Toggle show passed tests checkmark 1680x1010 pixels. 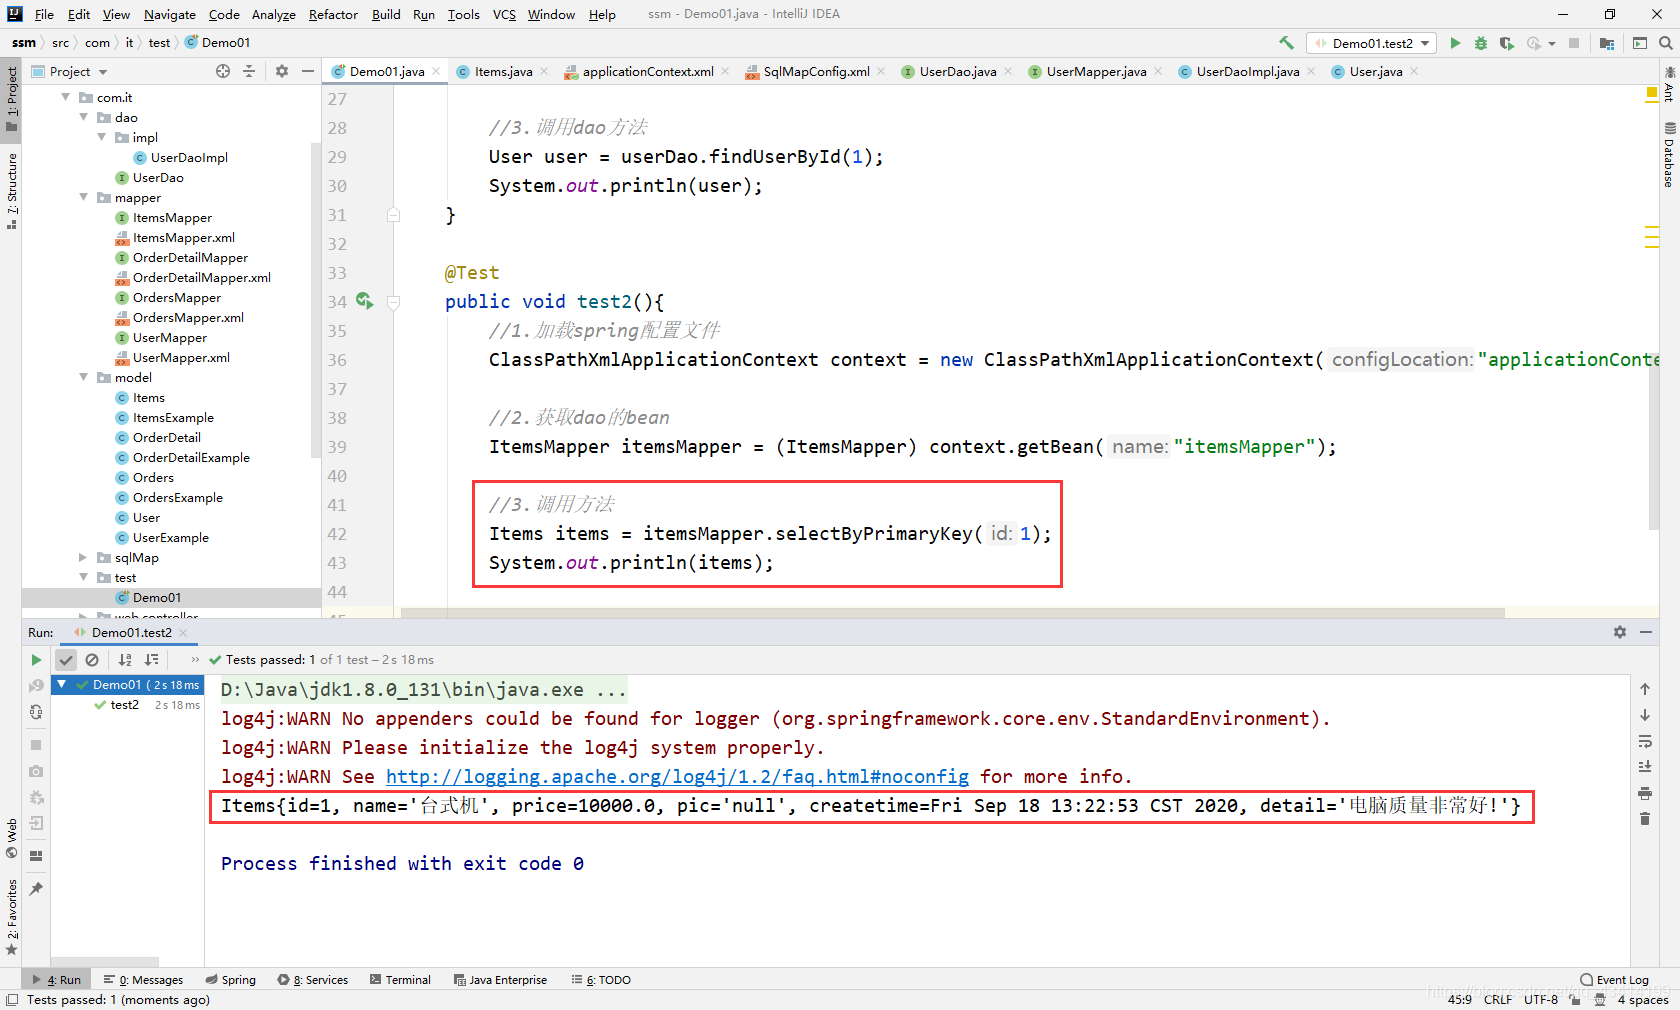click(x=66, y=660)
